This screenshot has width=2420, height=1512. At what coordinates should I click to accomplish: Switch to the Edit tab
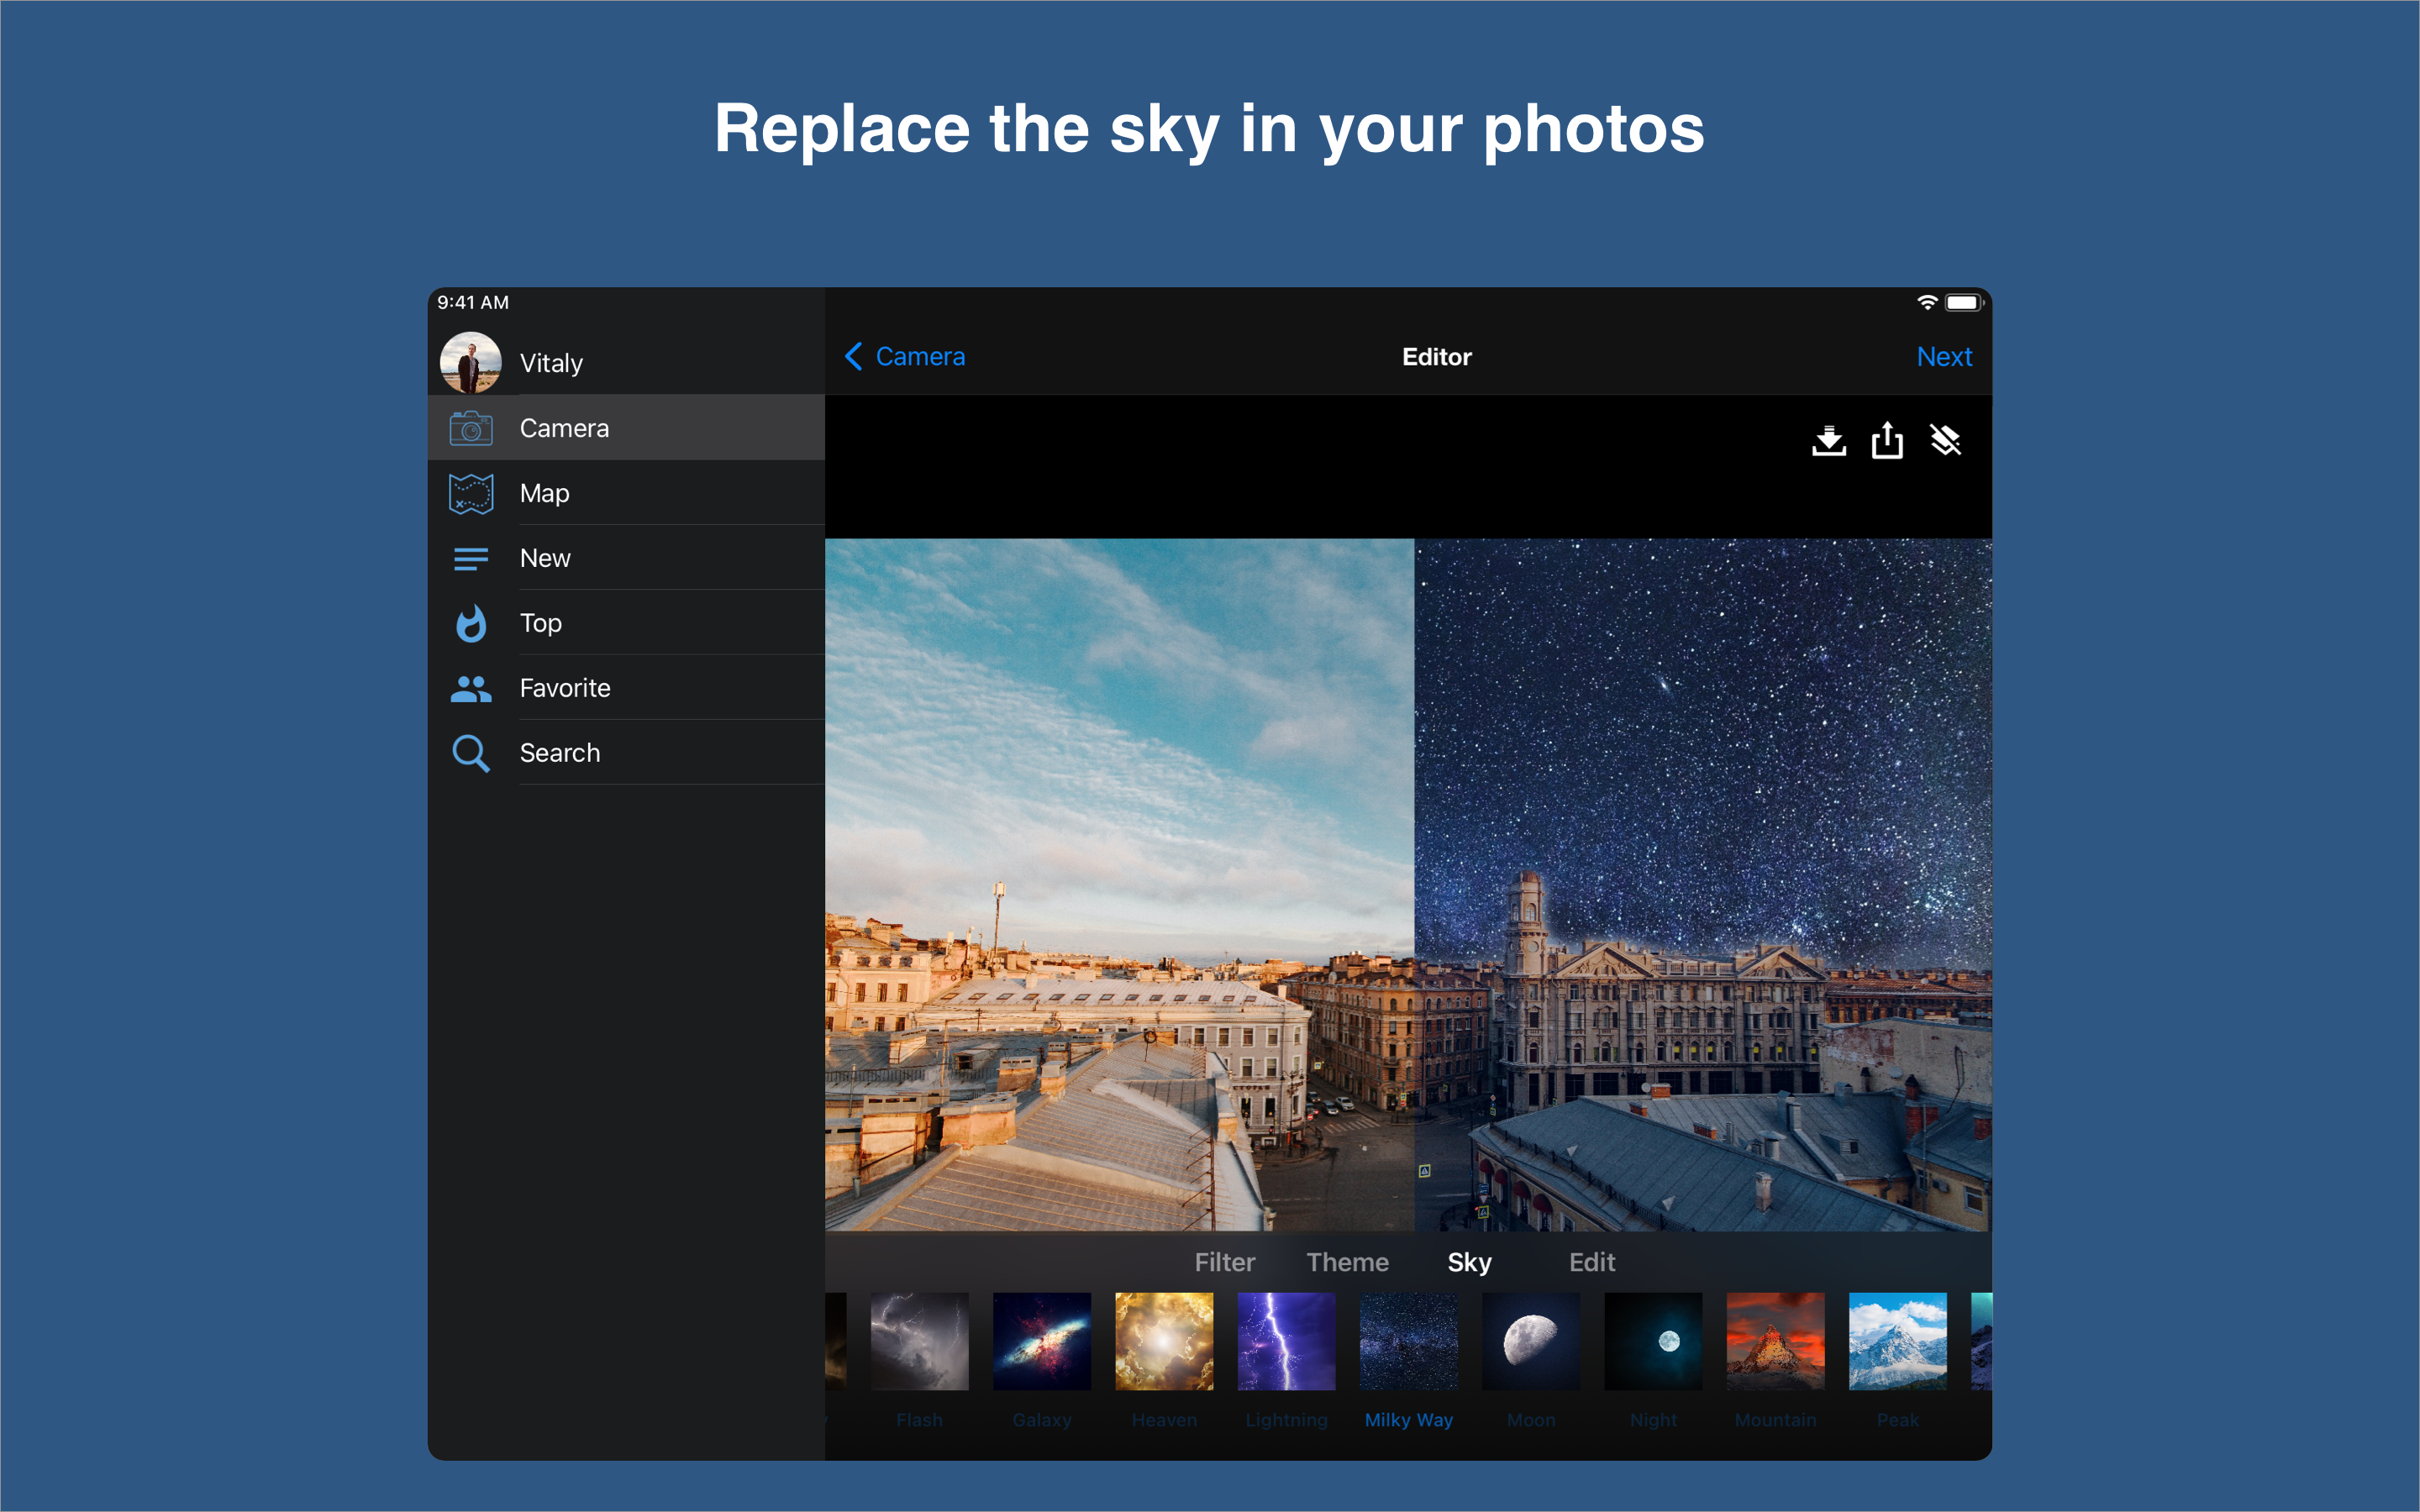(1591, 1262)
